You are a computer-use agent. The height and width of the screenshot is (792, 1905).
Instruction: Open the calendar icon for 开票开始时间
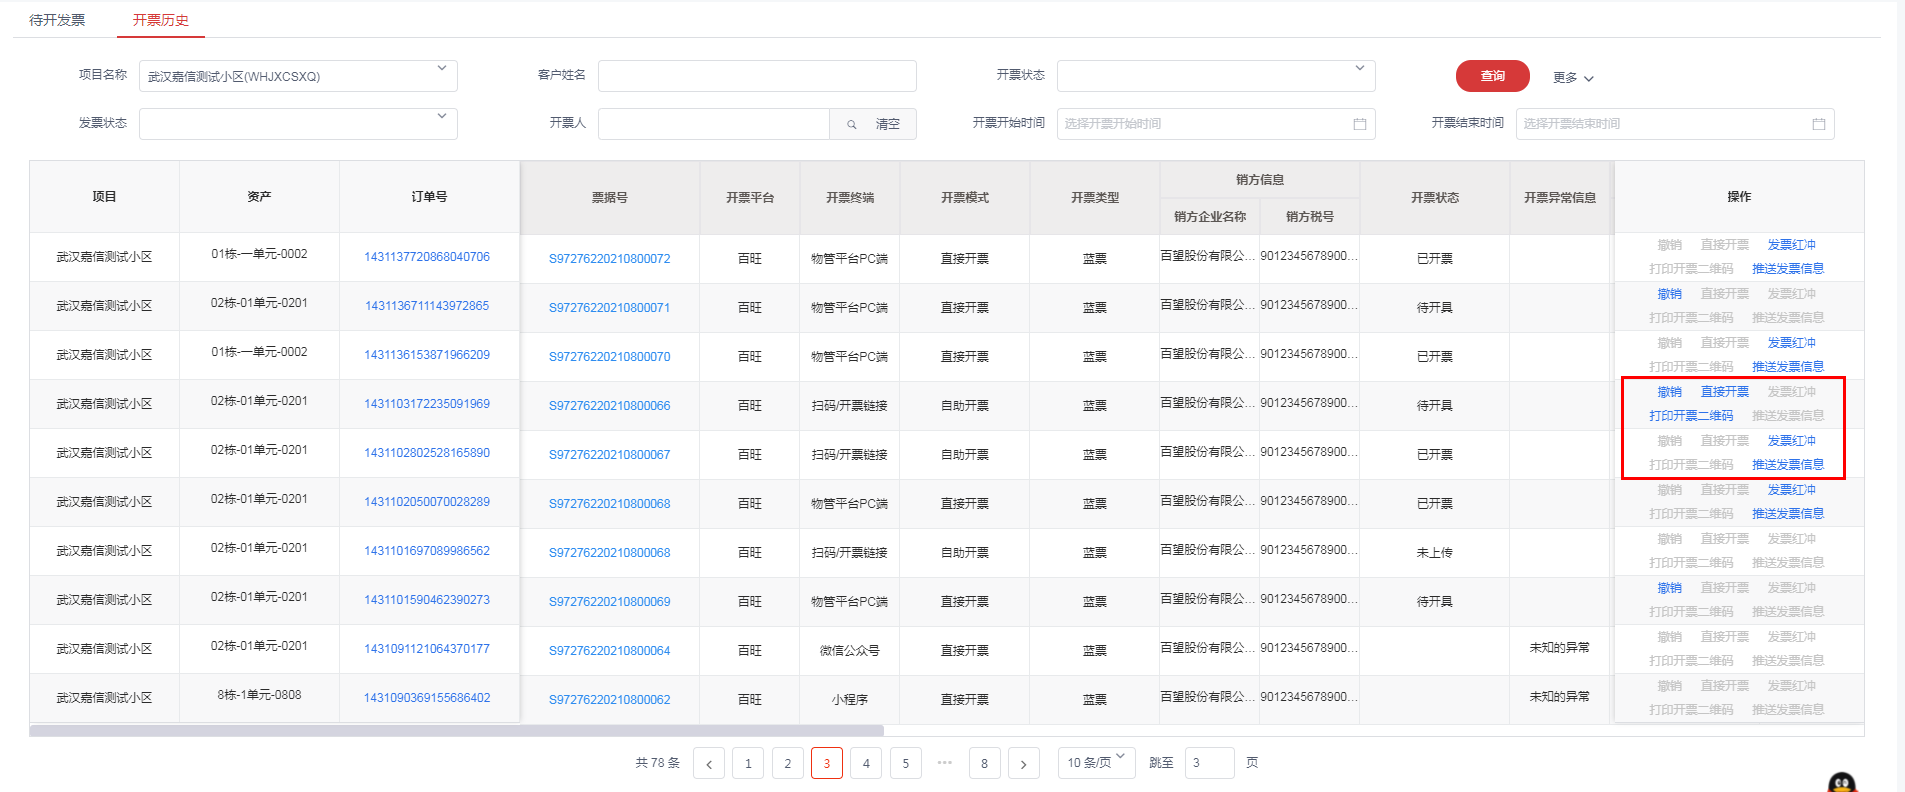(x=1359, y=124)
